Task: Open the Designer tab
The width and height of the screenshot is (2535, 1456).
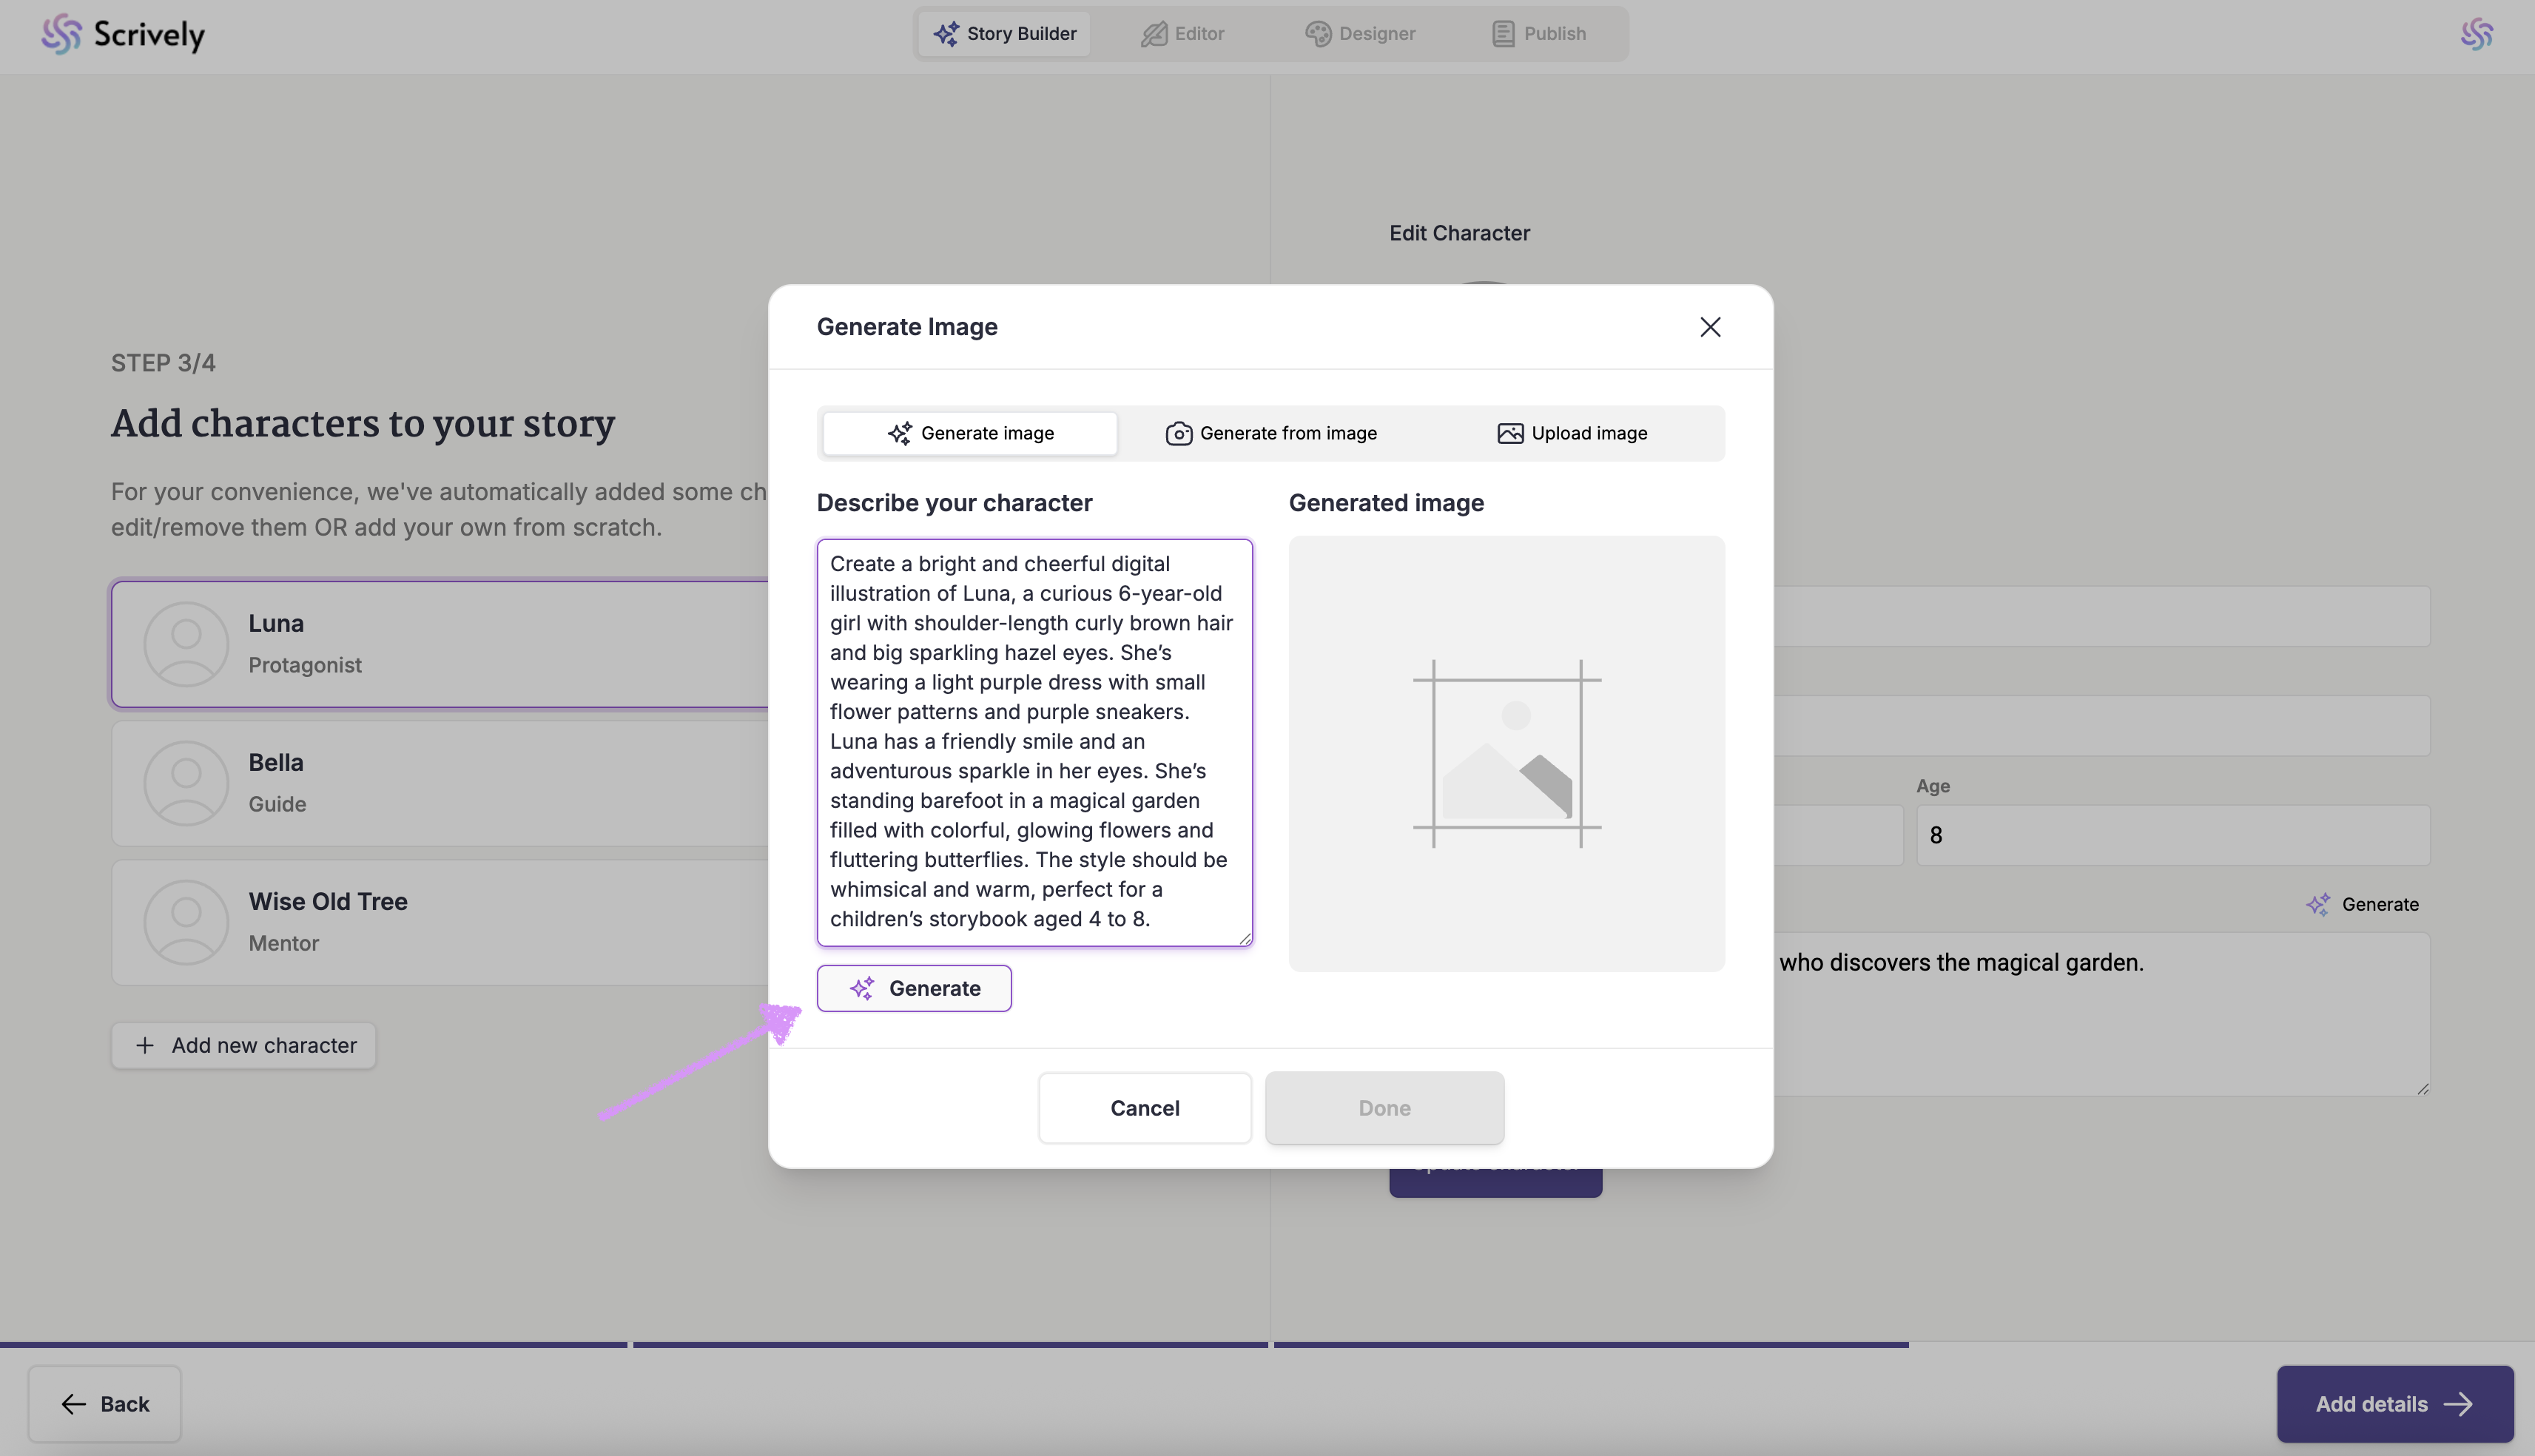Action: pyautogui.click(x=1360, y=34)
